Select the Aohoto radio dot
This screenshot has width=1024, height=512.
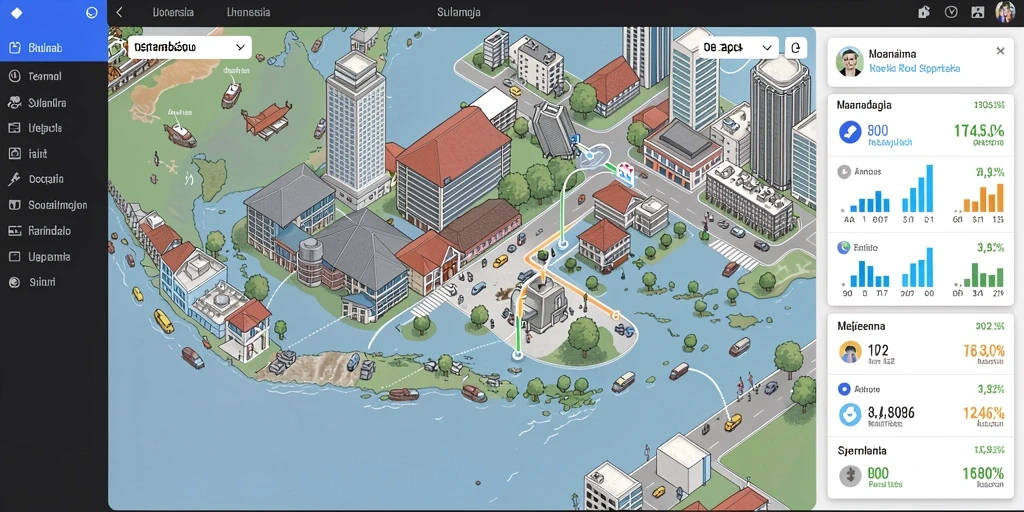click(x=844, y=389)
